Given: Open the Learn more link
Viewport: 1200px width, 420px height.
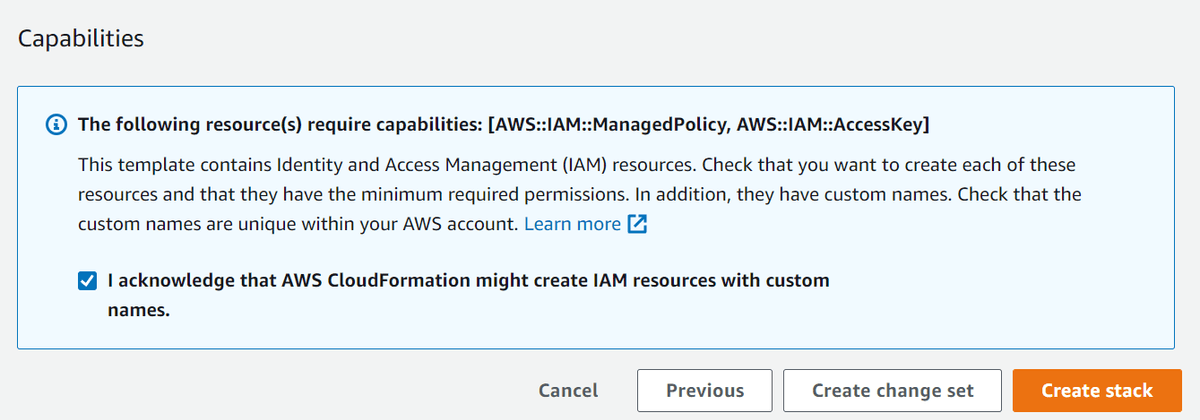Looking at the screenshot, I should point(572,224).
